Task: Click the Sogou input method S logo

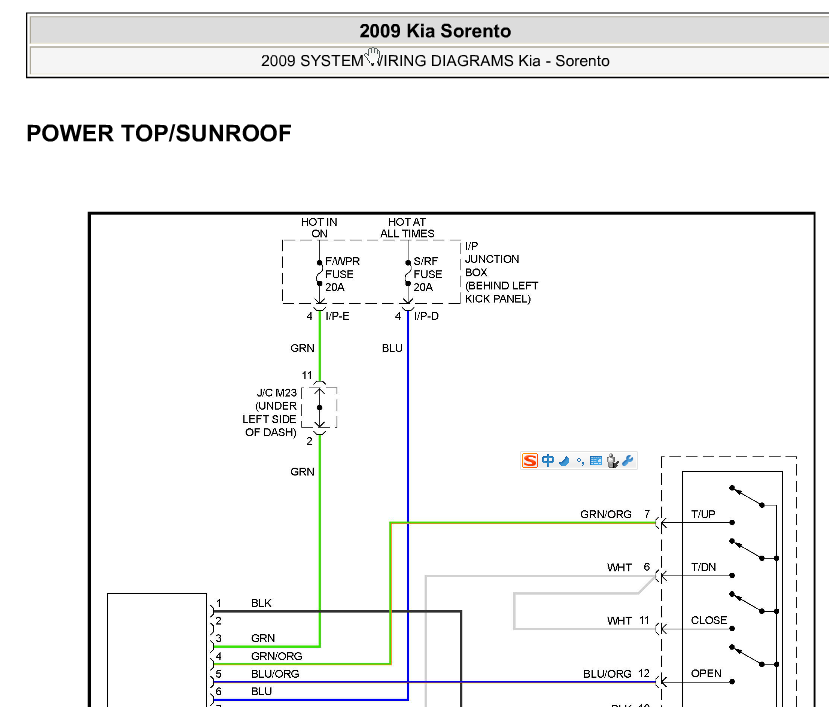Action: (530, 461)
